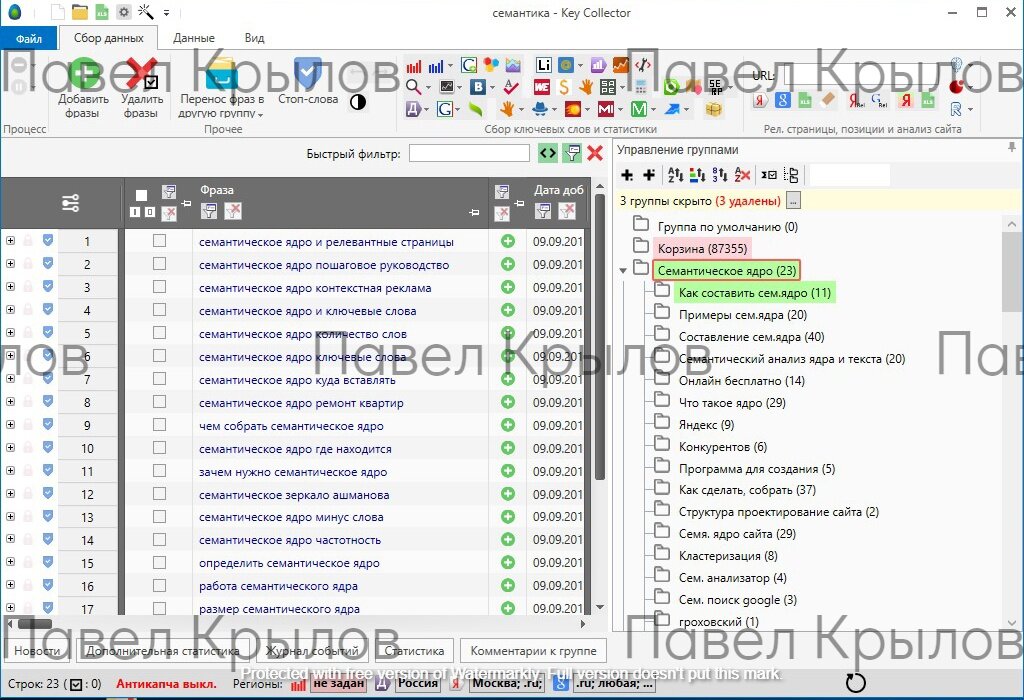The image size is (1024, 700).
Task: Click the Антикапча выкл. status link
Action: tap(167, 684)
